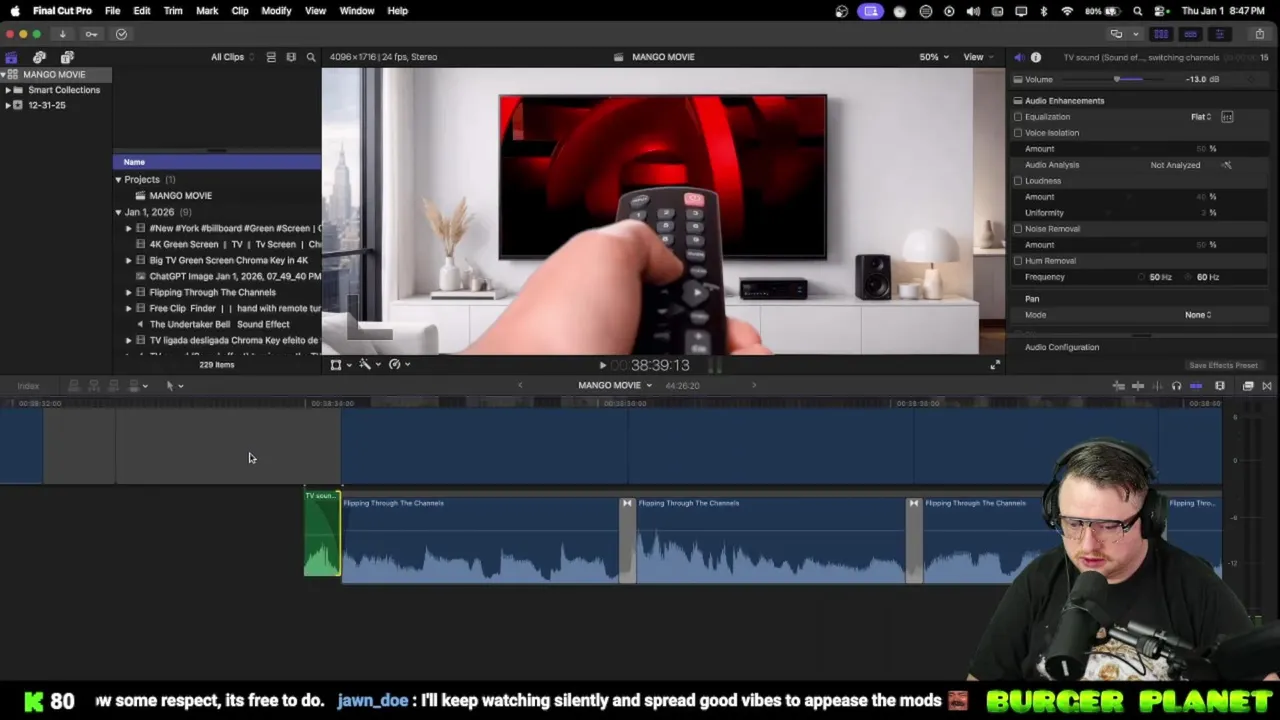Open the Mark menu
This screenshot has height=720, width=1280.
[207, 11]
